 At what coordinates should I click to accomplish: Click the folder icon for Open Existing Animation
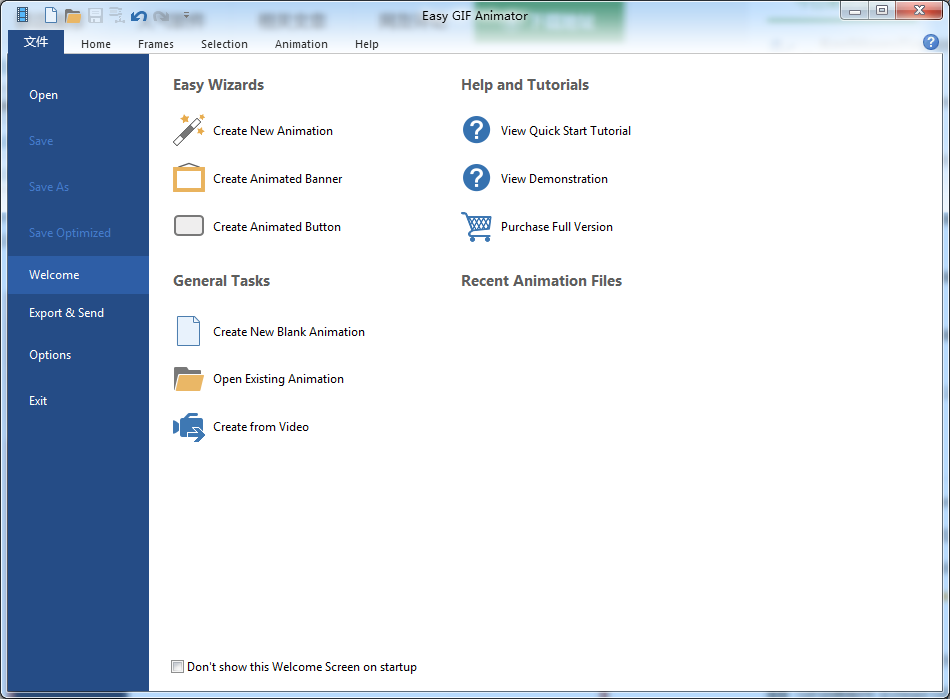pos(188,379)
